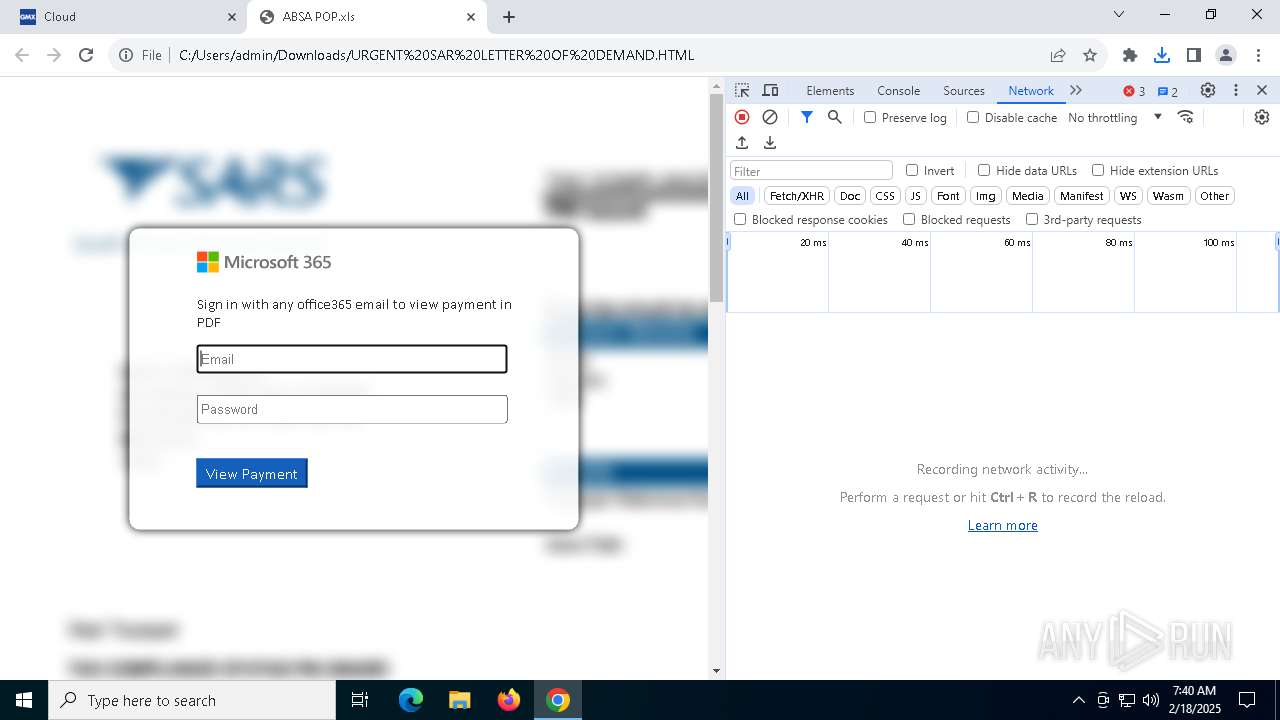Screen dimensions: 1280x720
Task: Open DevTools settings gear
Action: coord(1208,90)
